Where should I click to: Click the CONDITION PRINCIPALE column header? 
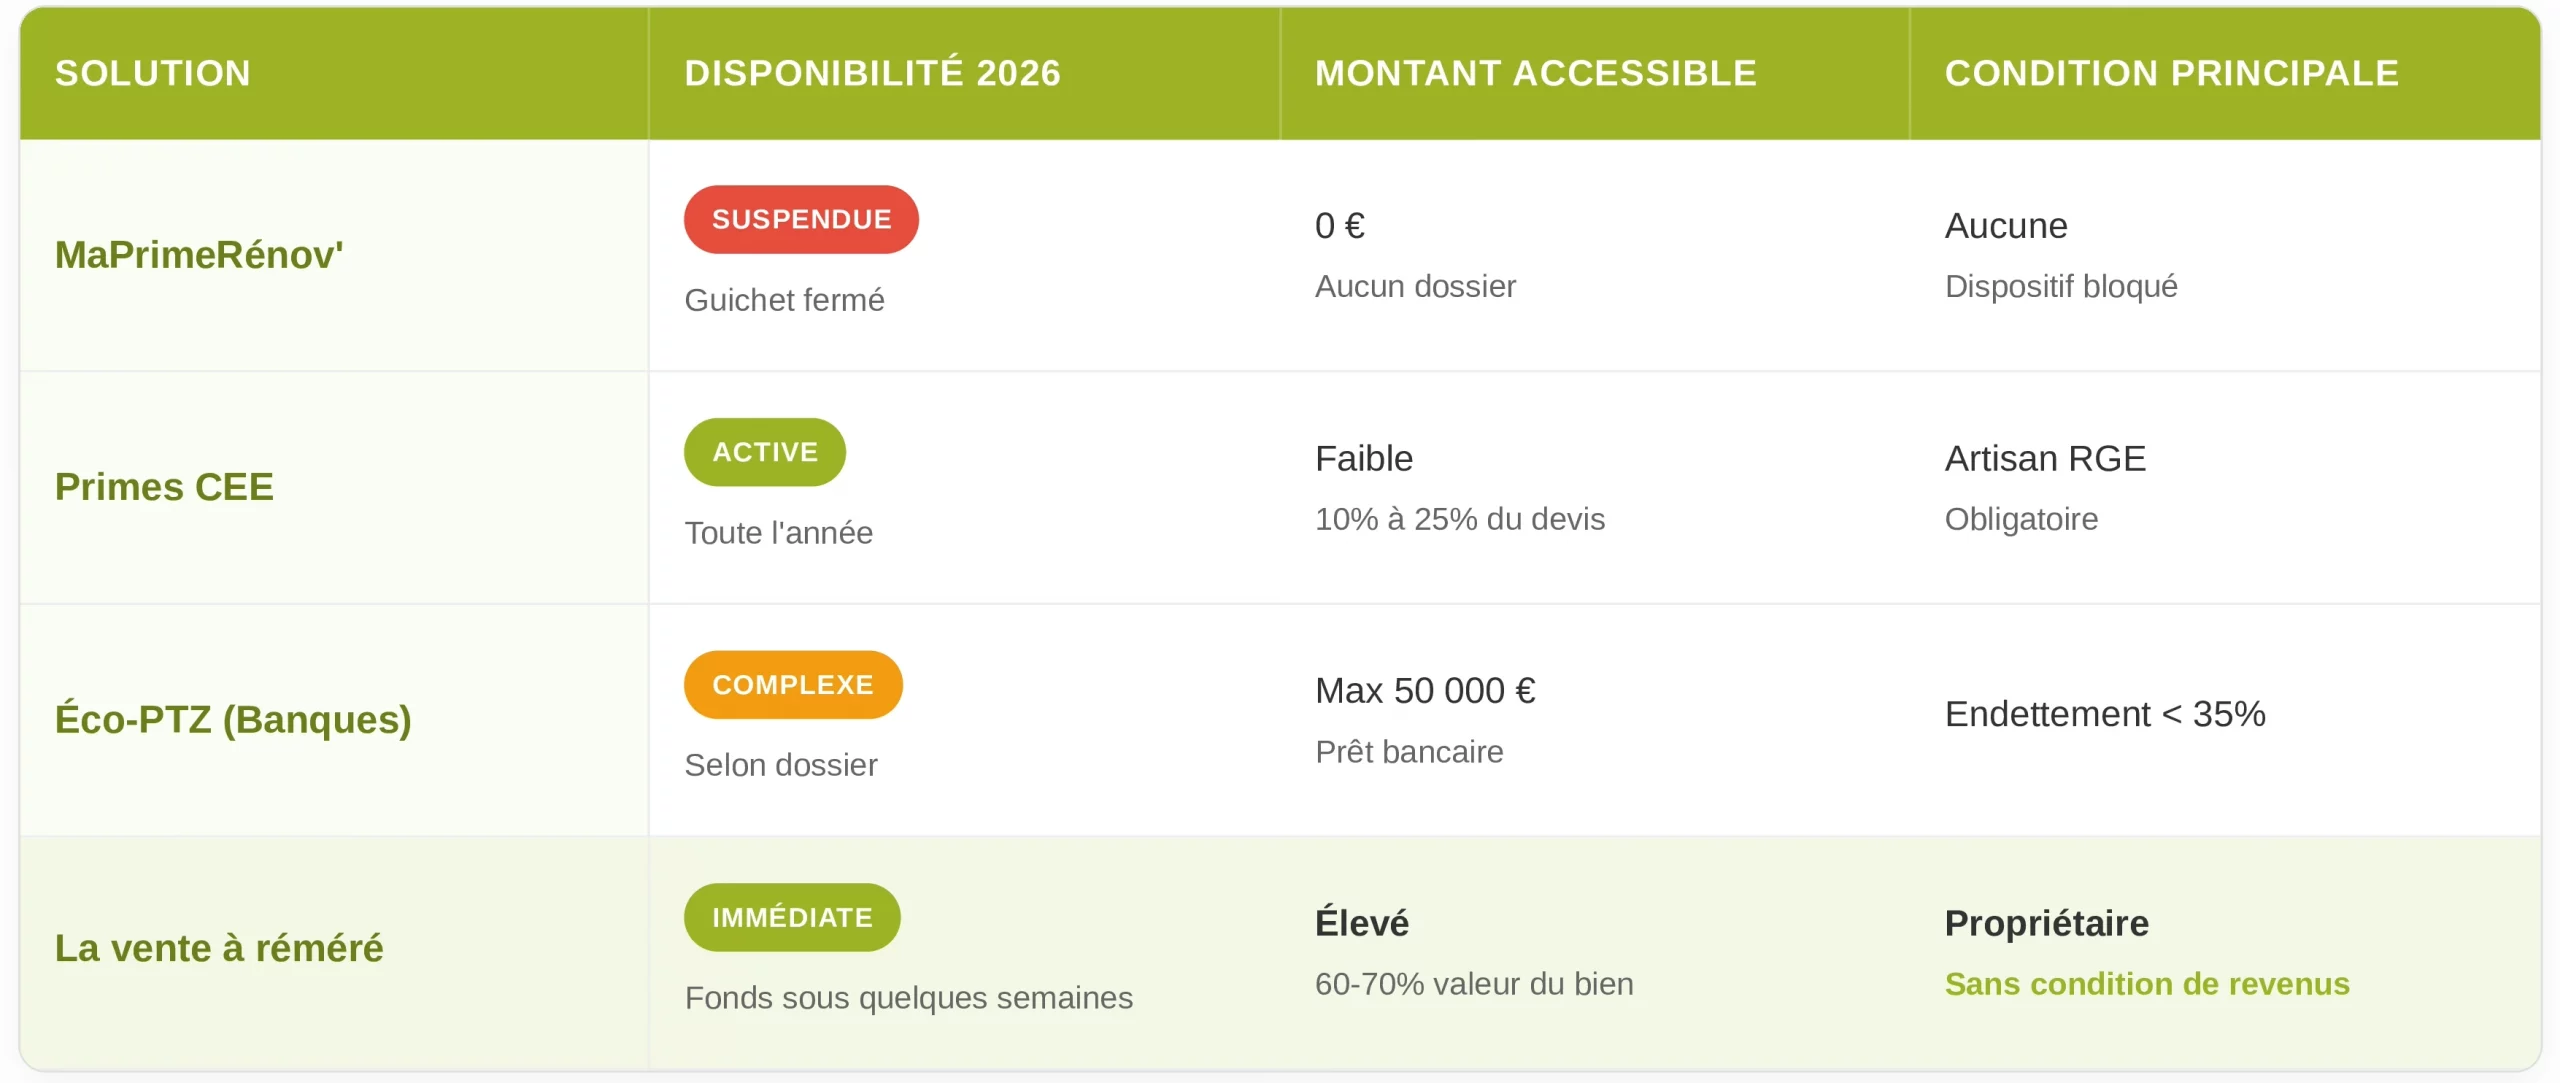click(x=2171, y=73)
